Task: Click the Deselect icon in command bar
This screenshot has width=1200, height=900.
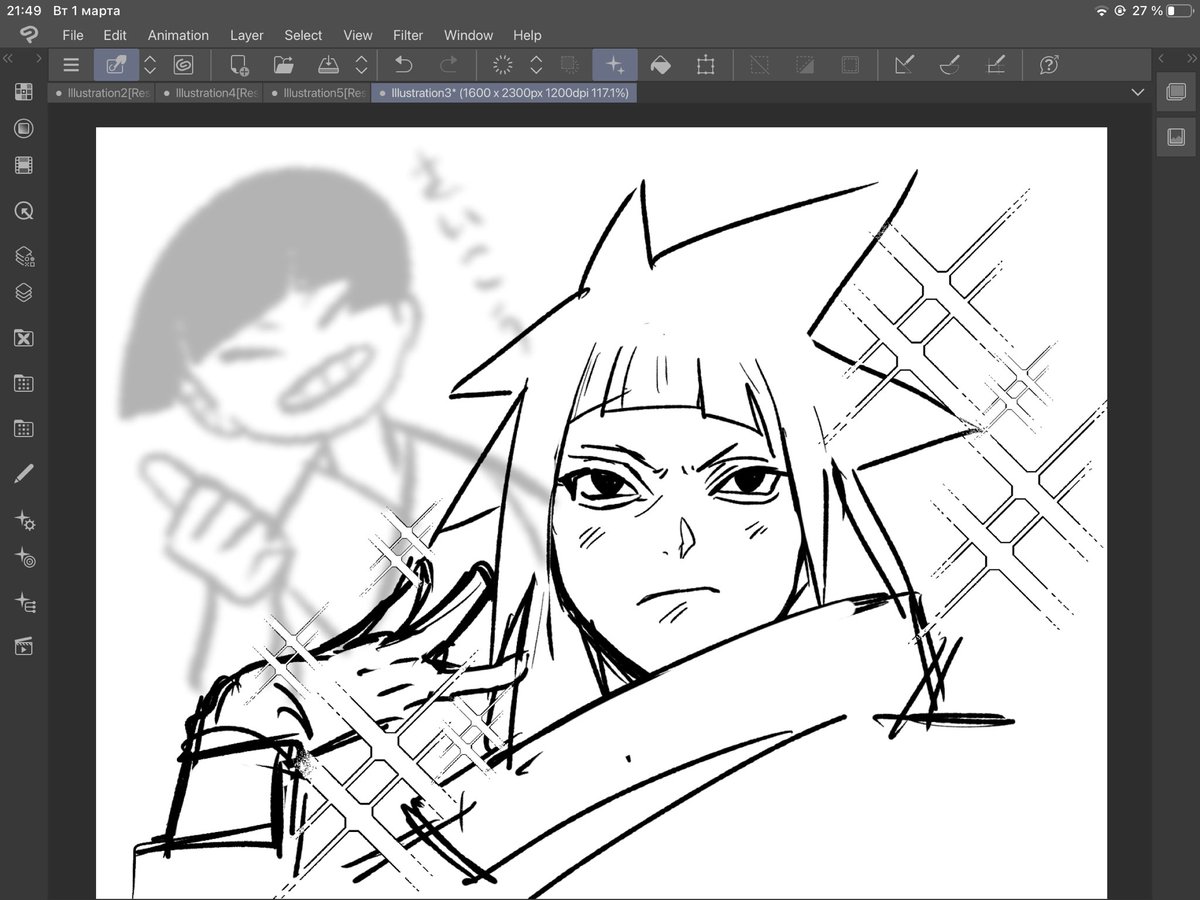Action: point(760,65)
